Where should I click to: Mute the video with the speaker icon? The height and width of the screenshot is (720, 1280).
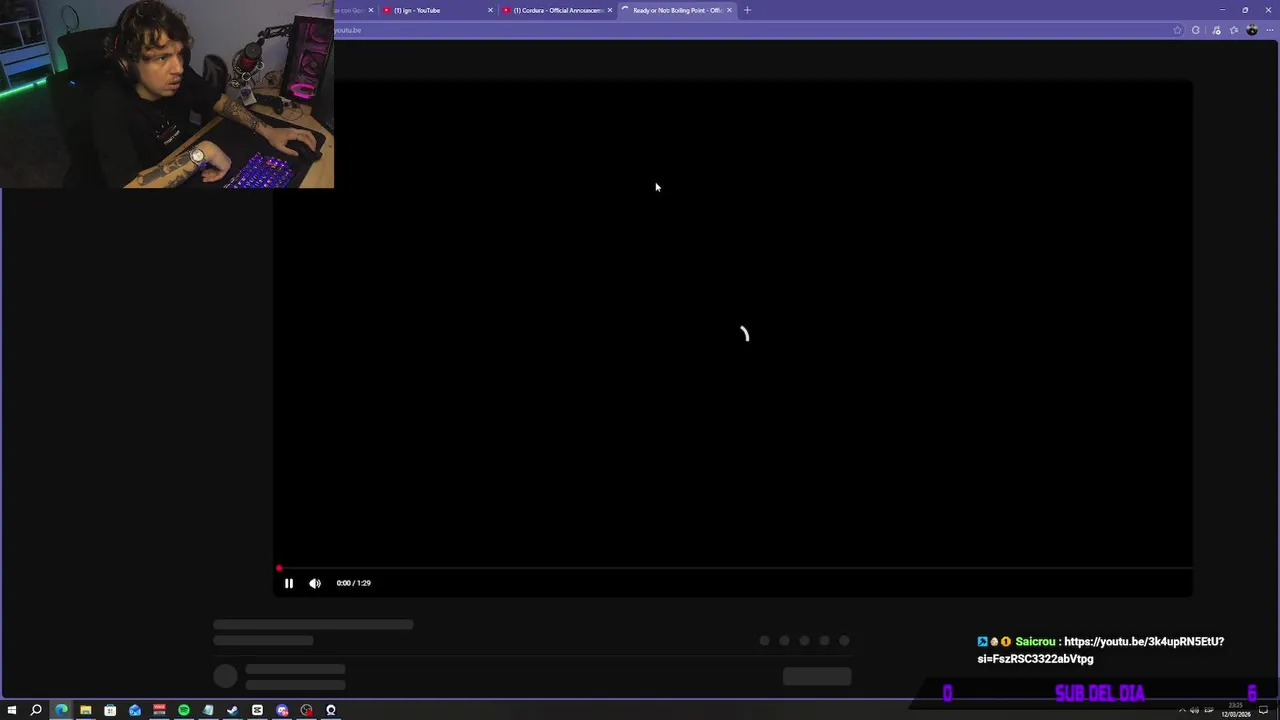[x=315, y=583]
